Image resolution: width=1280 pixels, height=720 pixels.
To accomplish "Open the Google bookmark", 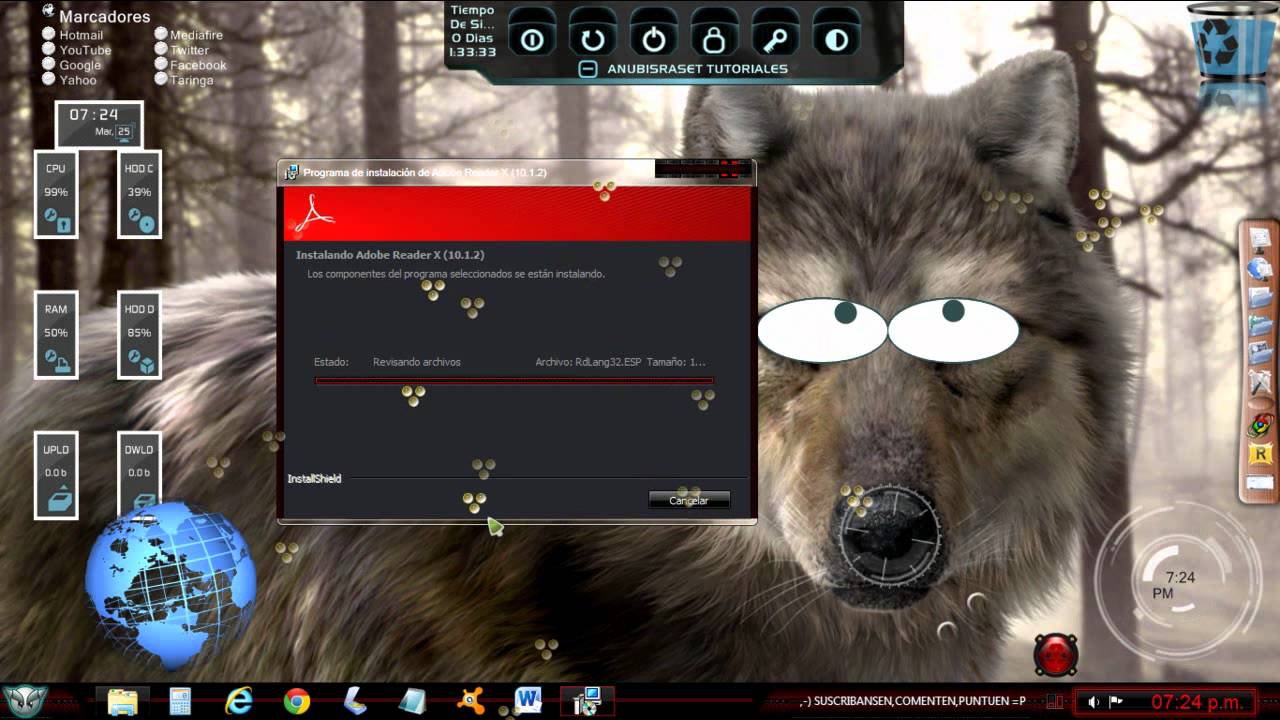I will (72, 65).
